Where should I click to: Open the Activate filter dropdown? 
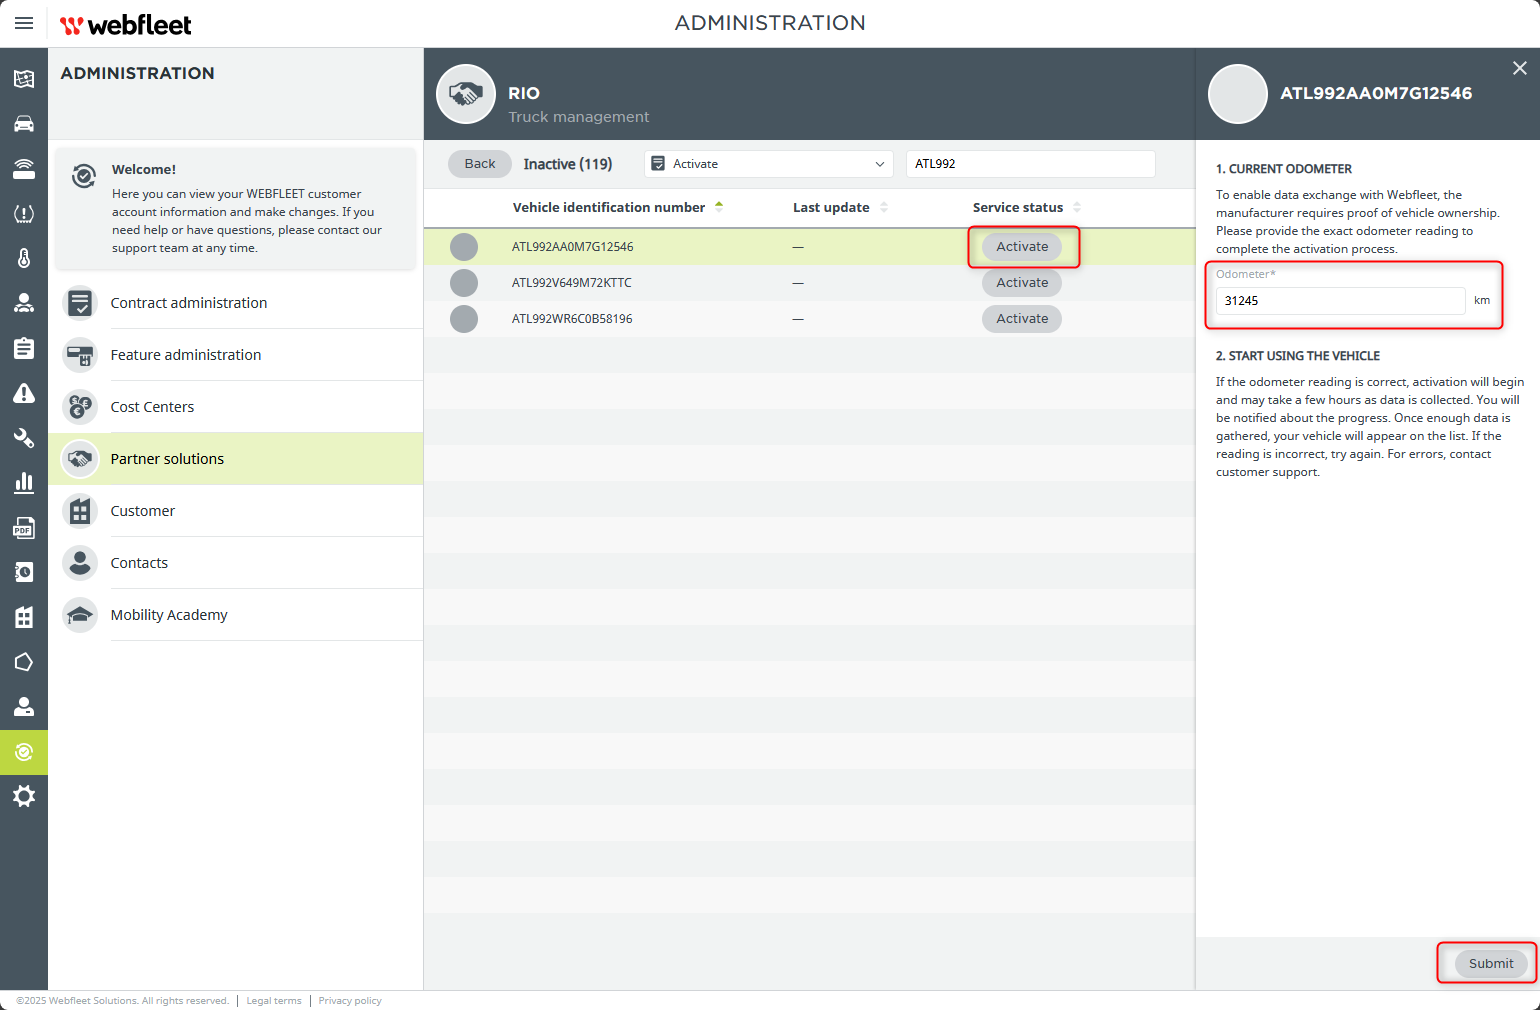(769, 164)
